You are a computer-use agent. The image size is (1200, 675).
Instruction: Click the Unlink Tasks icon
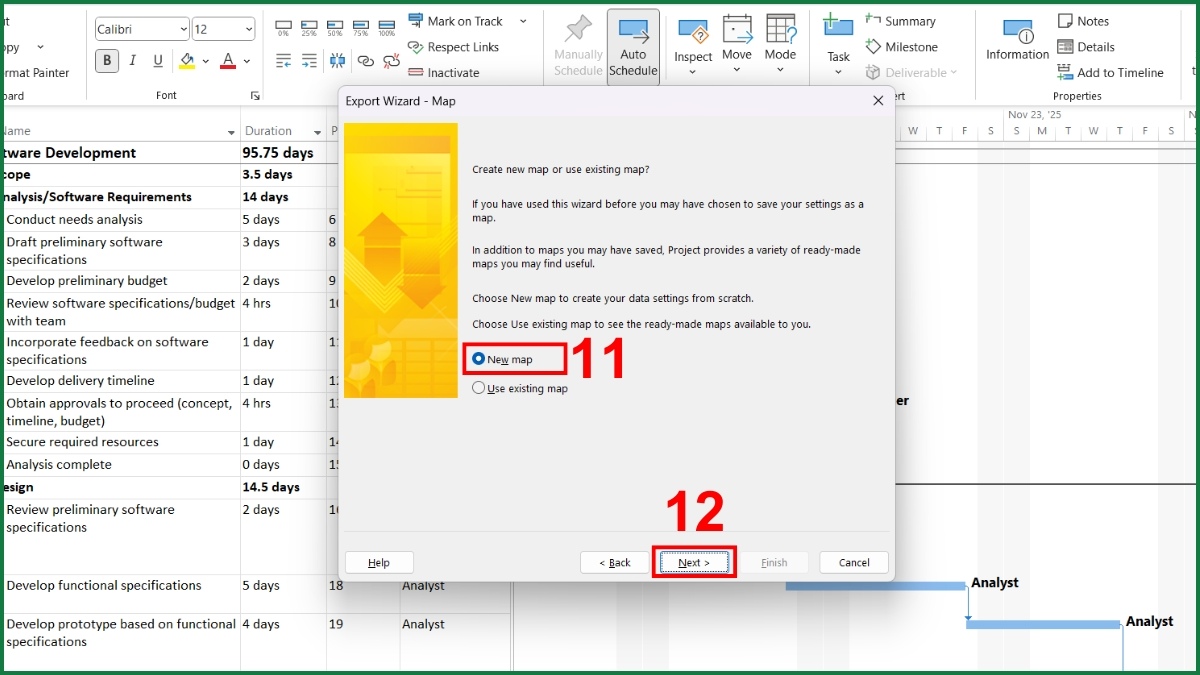[x=391, y=60]
